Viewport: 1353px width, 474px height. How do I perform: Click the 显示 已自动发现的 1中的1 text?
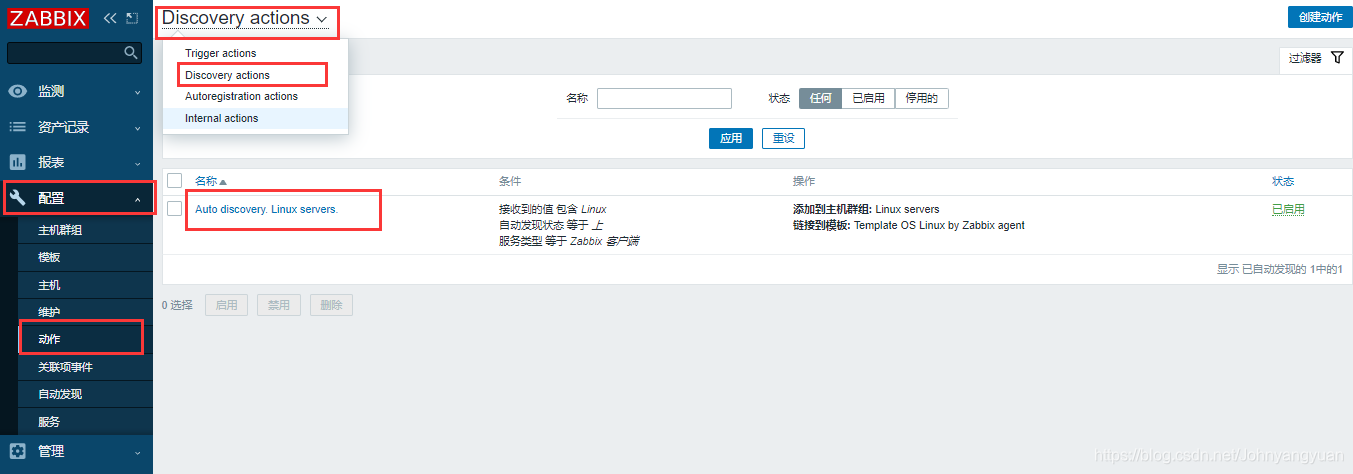(x=1279, y=269)
